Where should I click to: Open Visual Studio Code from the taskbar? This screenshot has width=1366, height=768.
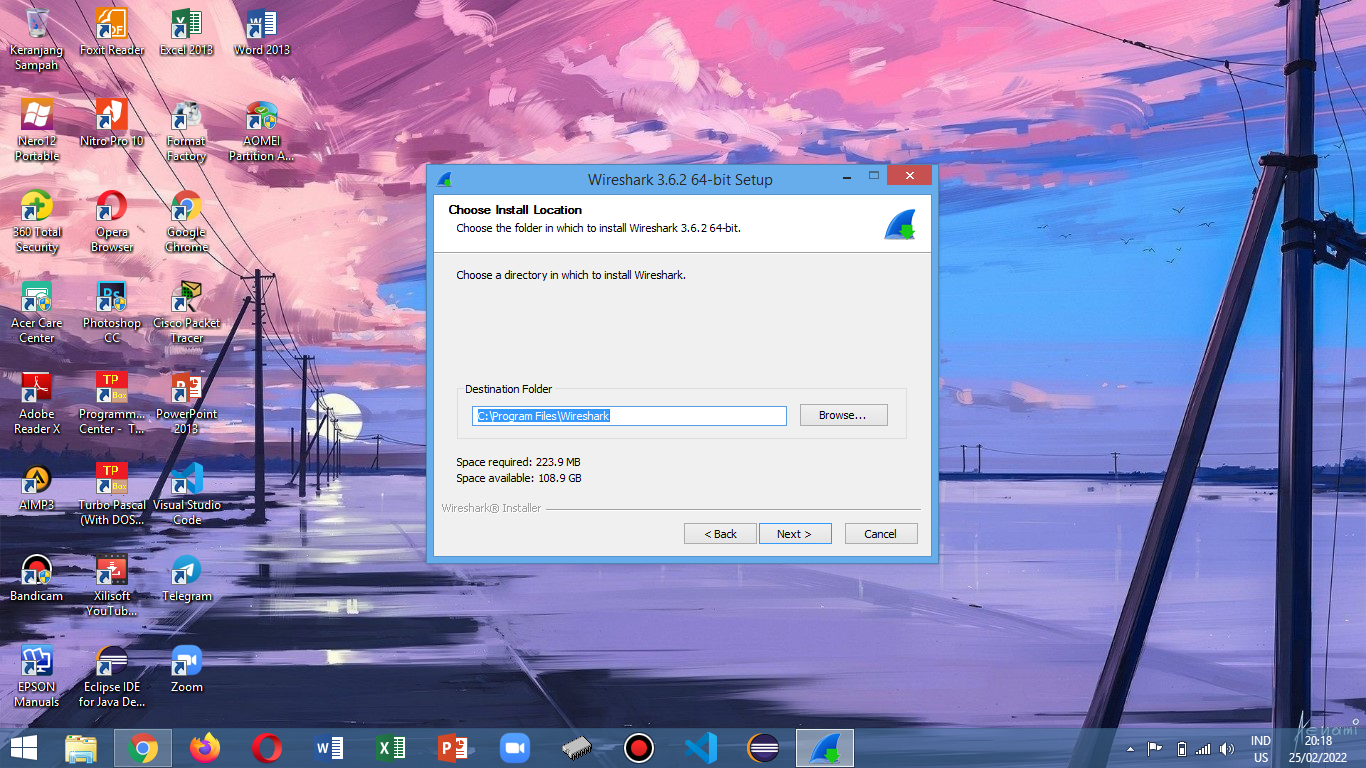point(701,747)
